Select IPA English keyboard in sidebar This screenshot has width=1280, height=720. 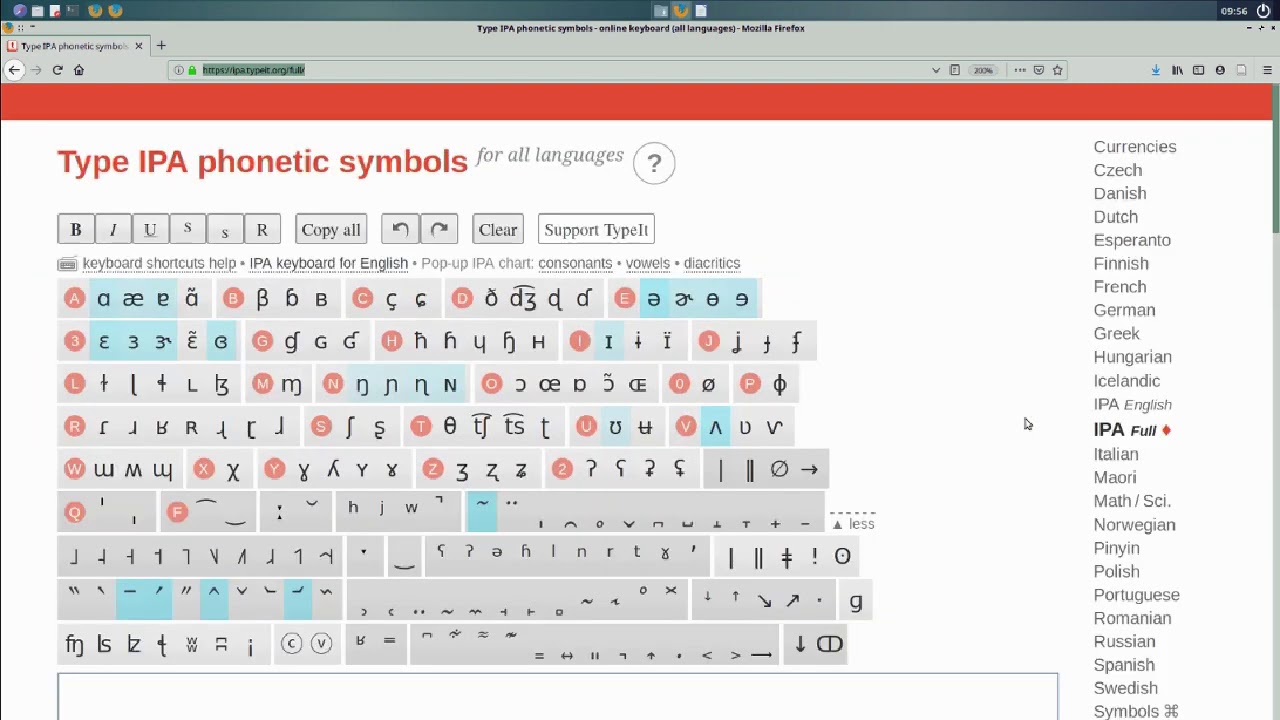click(x=1132, y=404)
